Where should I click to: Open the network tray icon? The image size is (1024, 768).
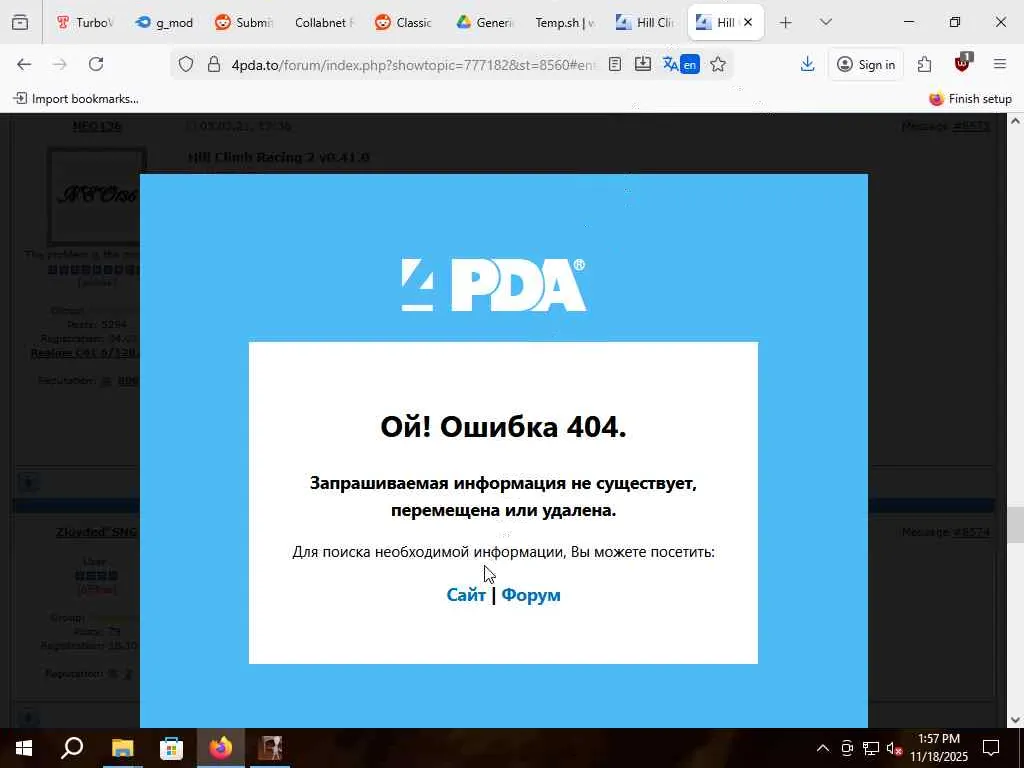coord(871,748)
